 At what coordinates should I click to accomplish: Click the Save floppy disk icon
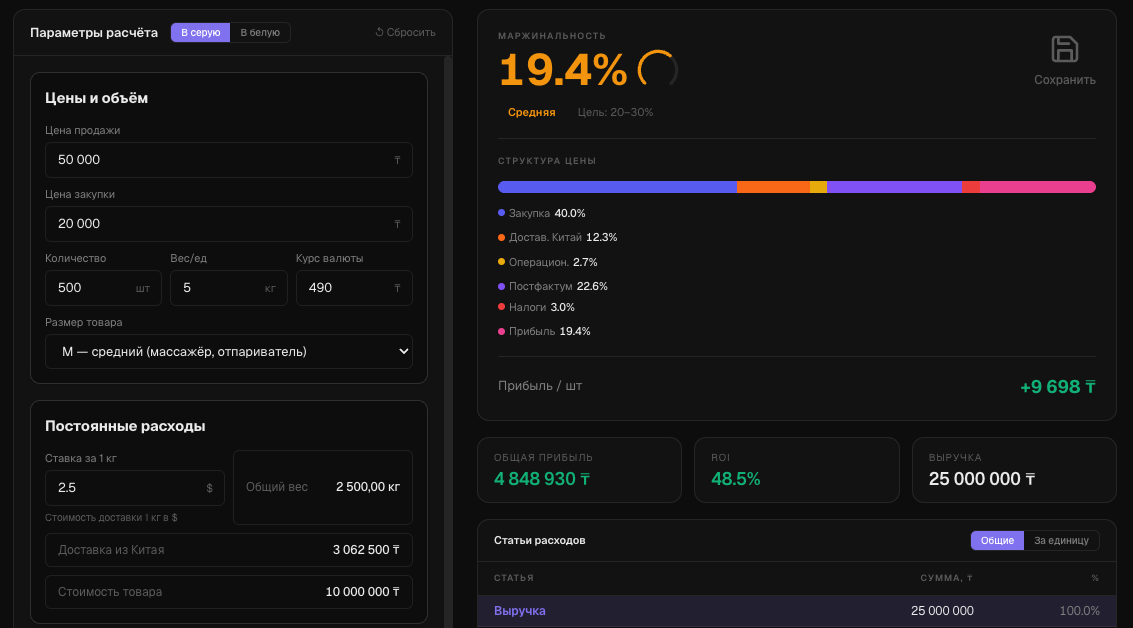click(x=1064, y=49)
